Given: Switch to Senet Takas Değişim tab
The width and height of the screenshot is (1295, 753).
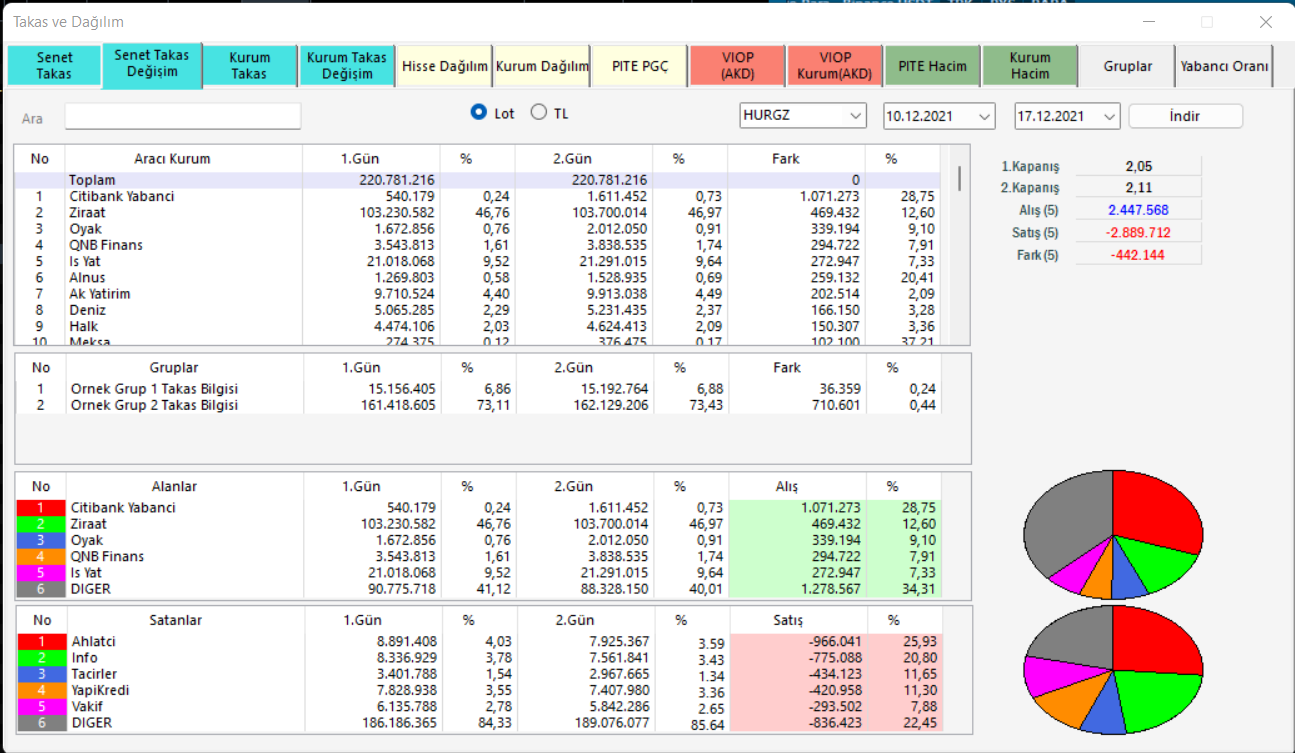Looking at the screenshot, I should 152,64.
